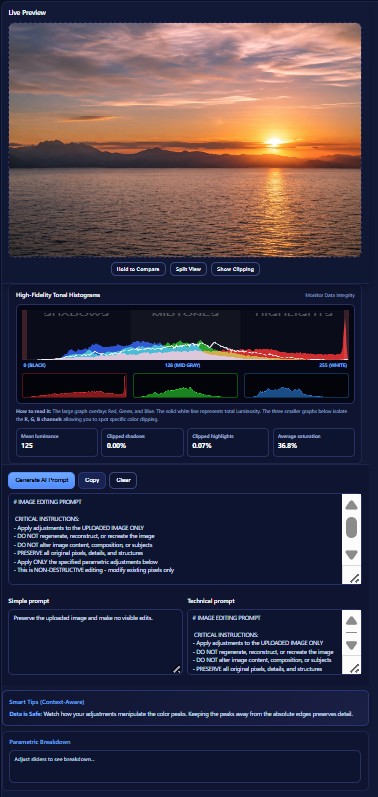Click resize handle of Technical prompt box
378x797 pixels.
[x=355, y=668]
